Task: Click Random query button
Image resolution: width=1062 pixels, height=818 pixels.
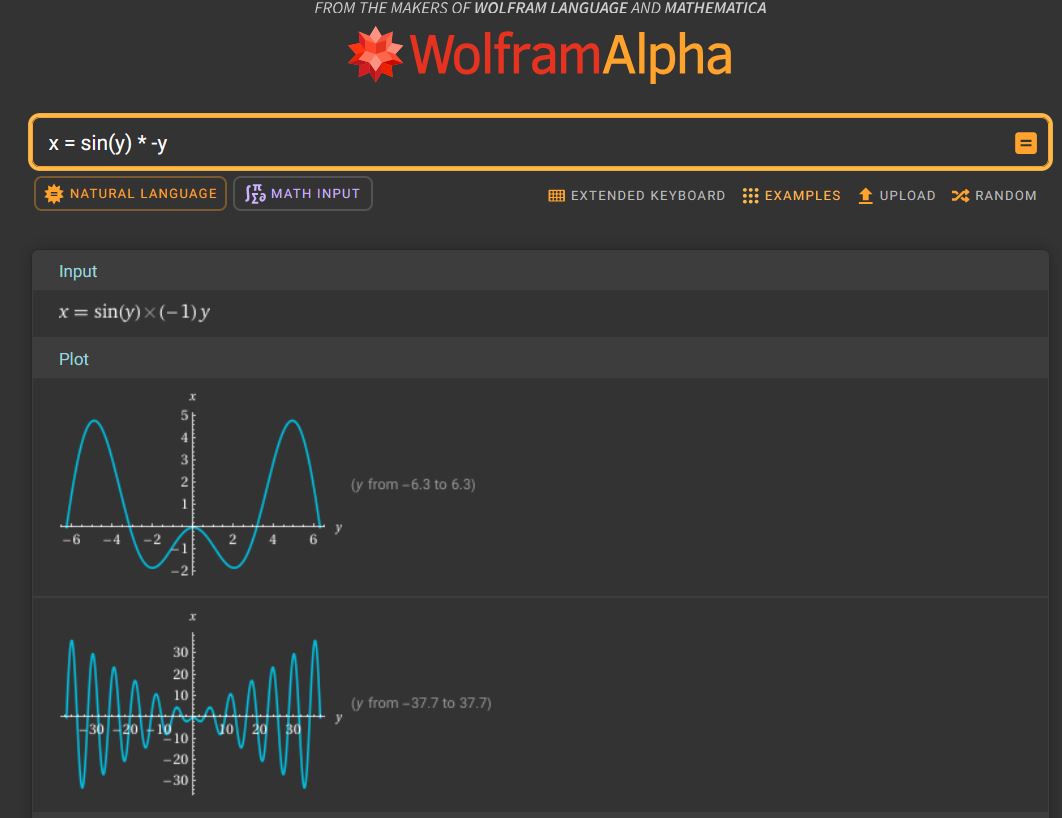Action: pyautogui.click(x=994, y=196)
